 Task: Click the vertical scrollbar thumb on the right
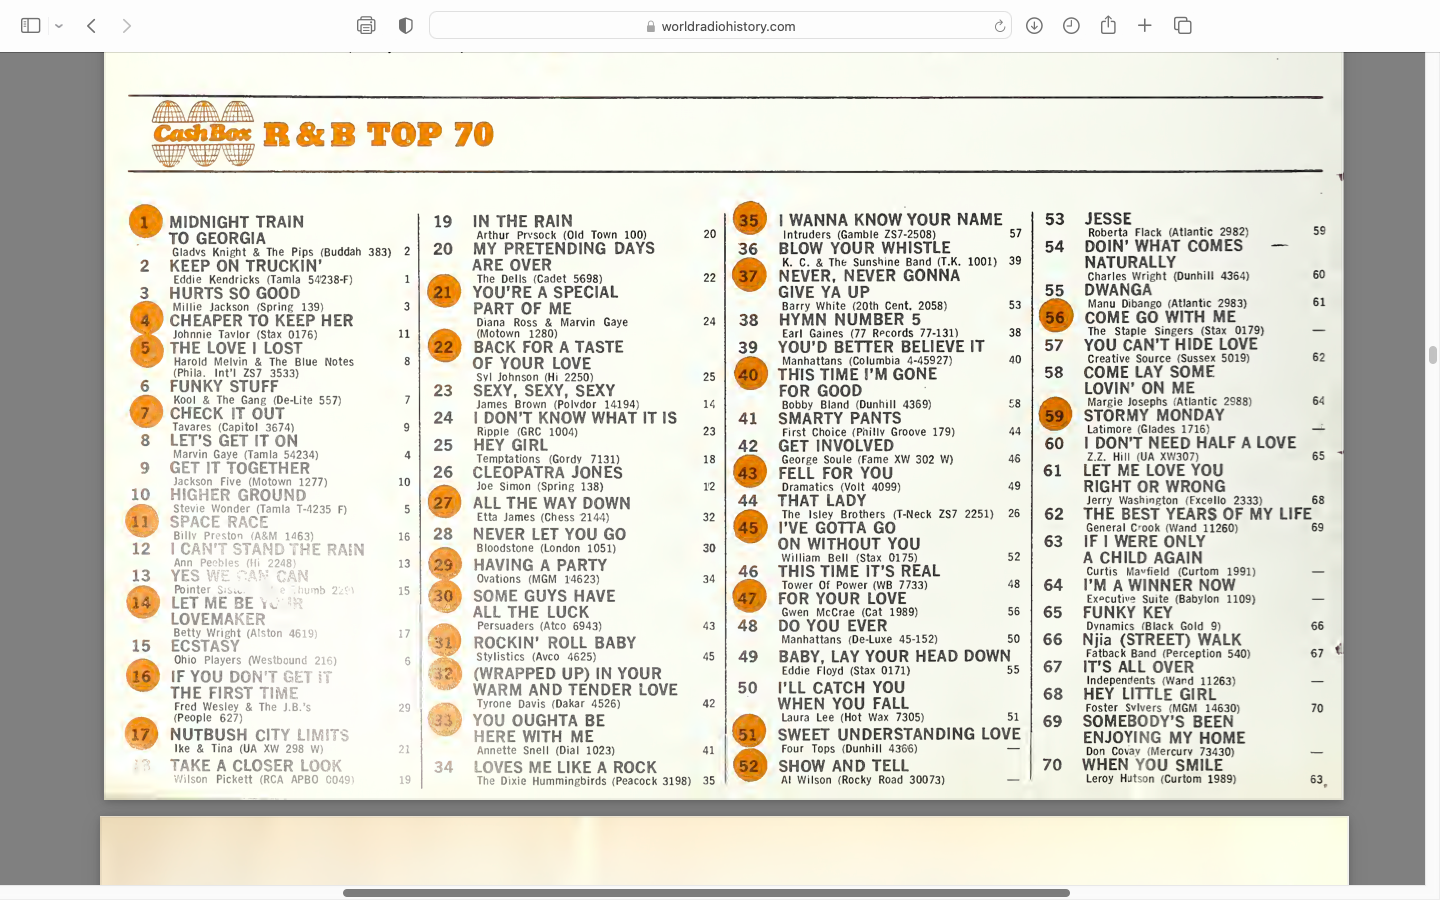click(1432, 355)
